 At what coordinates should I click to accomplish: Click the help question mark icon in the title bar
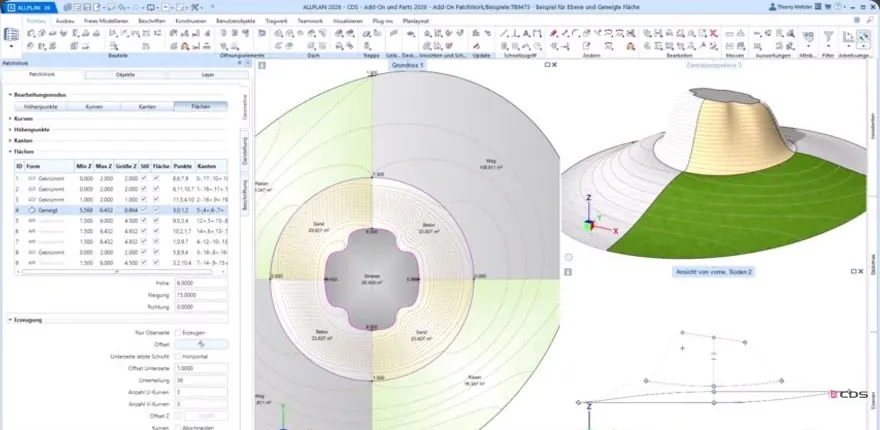pos(837,7)
